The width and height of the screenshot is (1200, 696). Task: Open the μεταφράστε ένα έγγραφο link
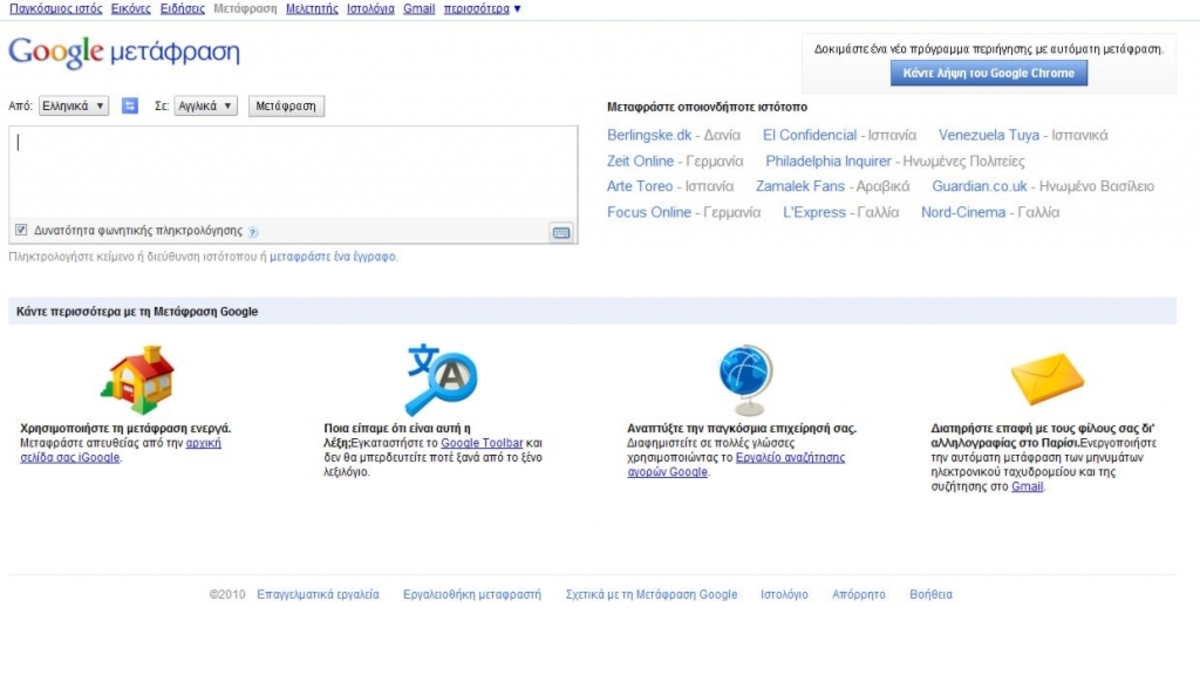(x=333, y=257)
